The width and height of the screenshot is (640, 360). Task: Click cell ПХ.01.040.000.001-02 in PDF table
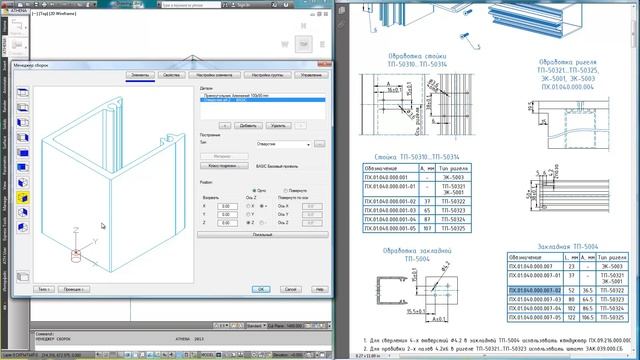tap(390, 201)
